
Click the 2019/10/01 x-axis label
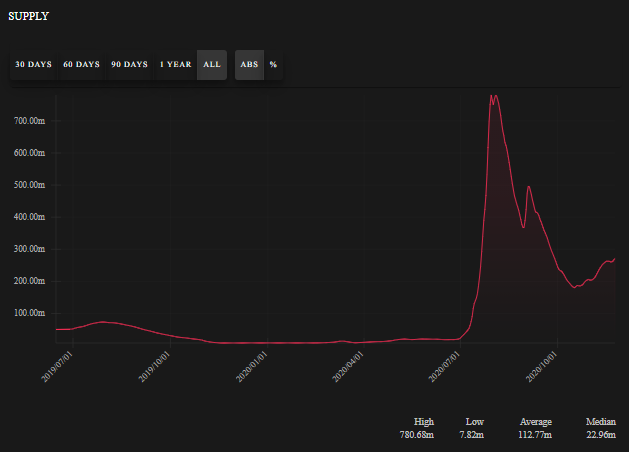coord(154,367)
